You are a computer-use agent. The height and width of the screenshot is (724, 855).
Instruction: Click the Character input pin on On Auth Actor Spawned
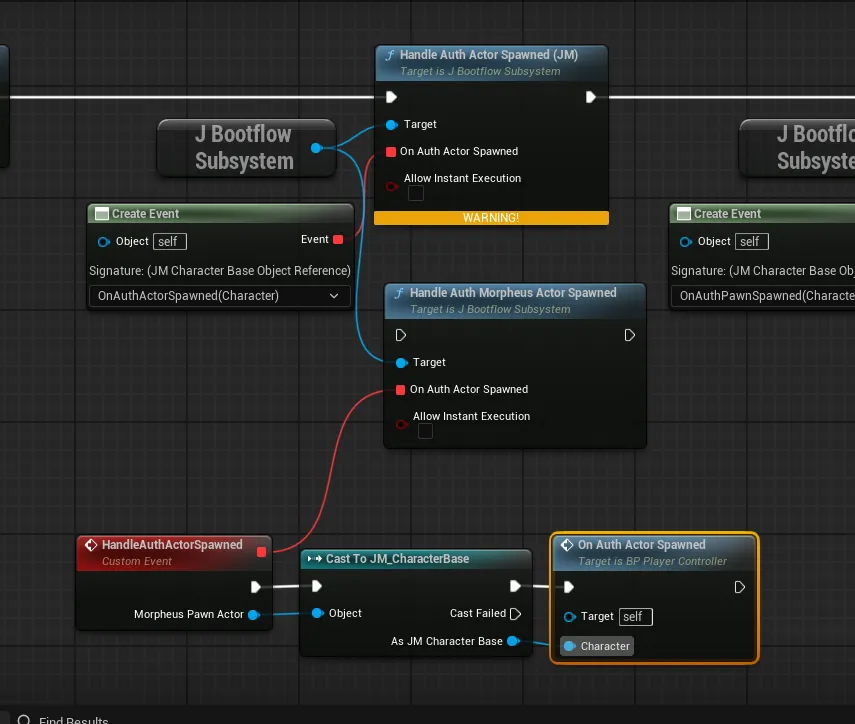[x=570, y=646]
